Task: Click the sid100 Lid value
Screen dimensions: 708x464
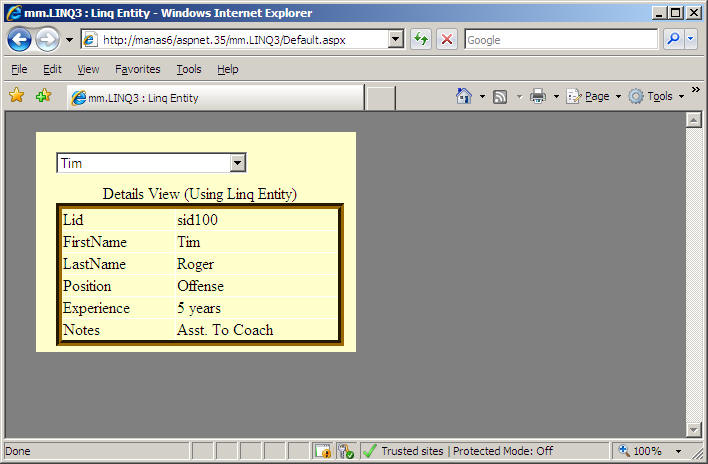Action: (197, 220)
